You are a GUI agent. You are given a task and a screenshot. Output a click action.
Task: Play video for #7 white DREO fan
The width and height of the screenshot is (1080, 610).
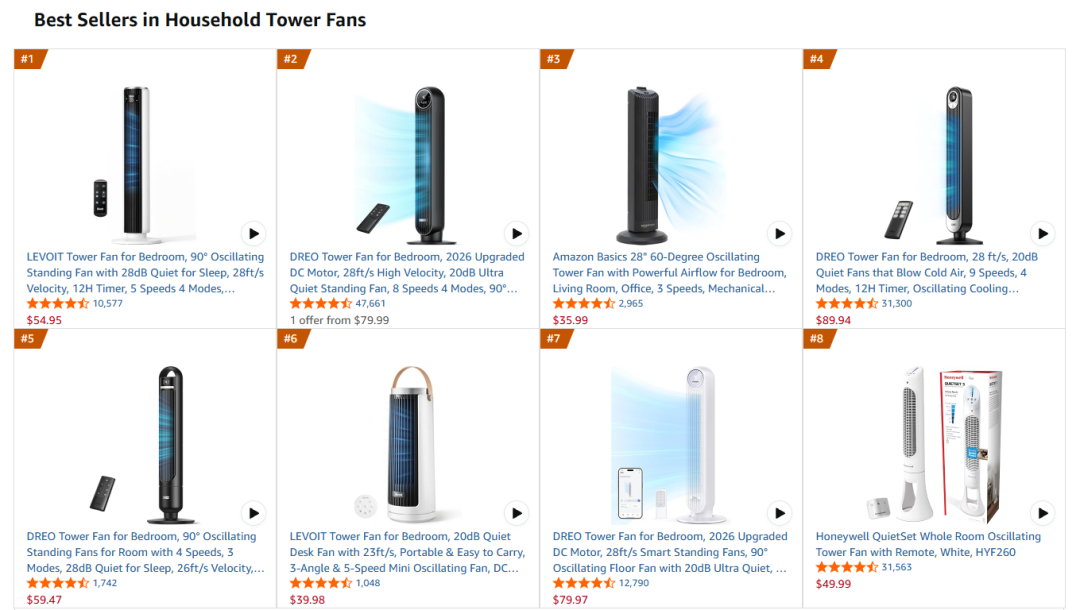pos(780,513)
